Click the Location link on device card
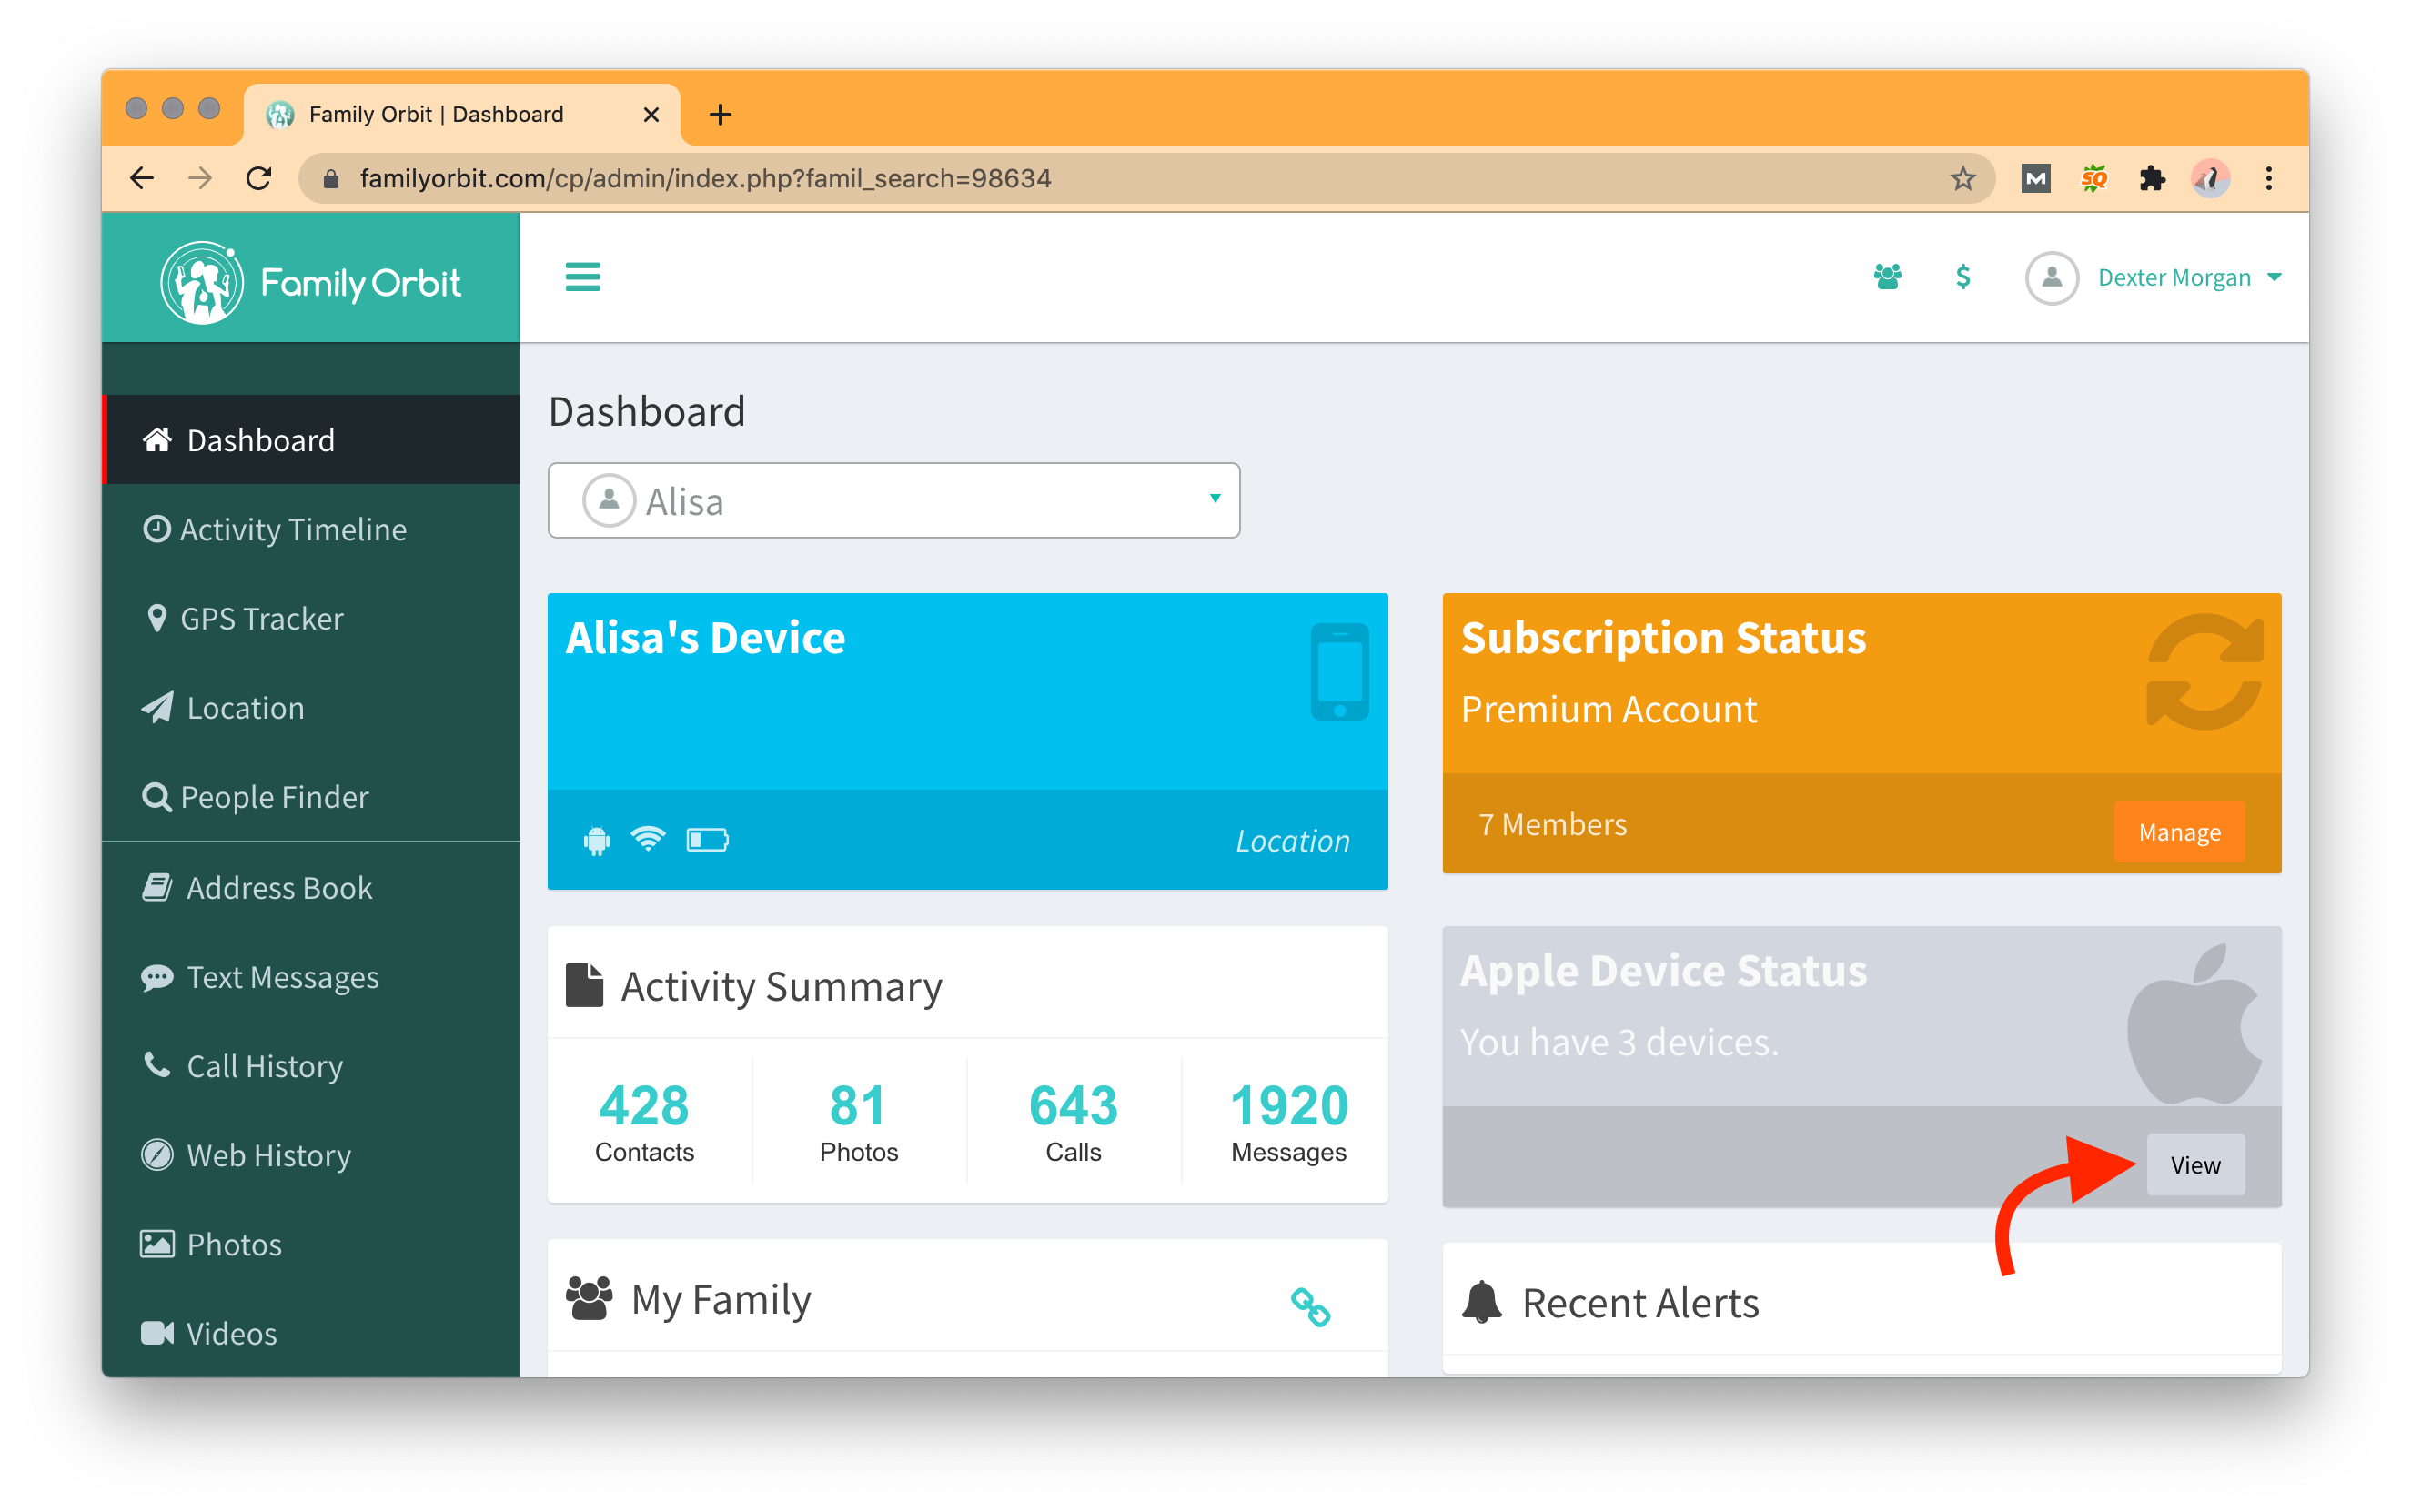 click(1292, 841)
